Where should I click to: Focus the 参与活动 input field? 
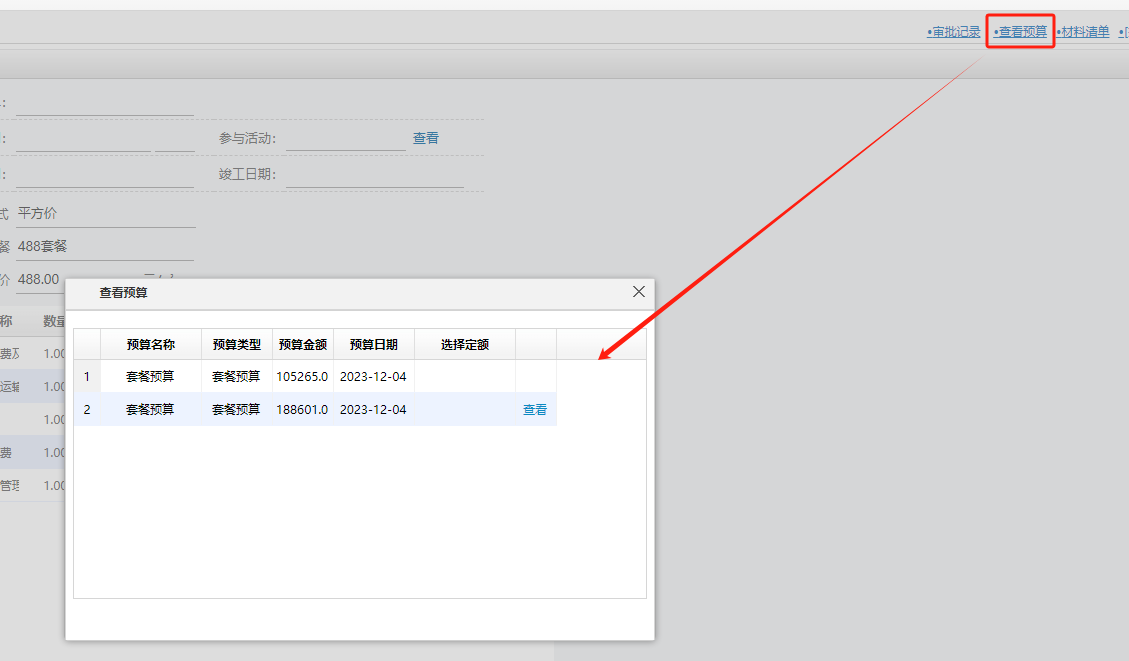click(x=345, y=139)
